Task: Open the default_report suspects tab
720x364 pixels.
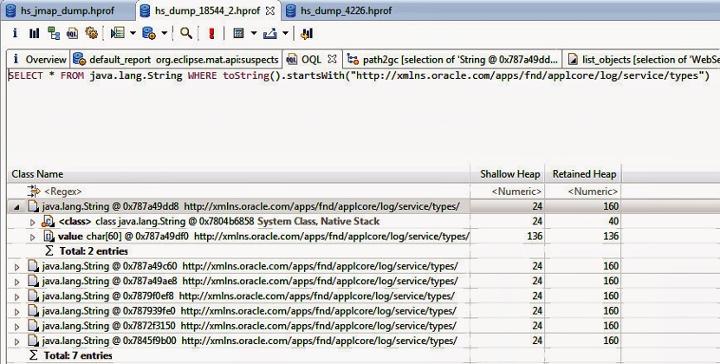Action: pos(176,60)
